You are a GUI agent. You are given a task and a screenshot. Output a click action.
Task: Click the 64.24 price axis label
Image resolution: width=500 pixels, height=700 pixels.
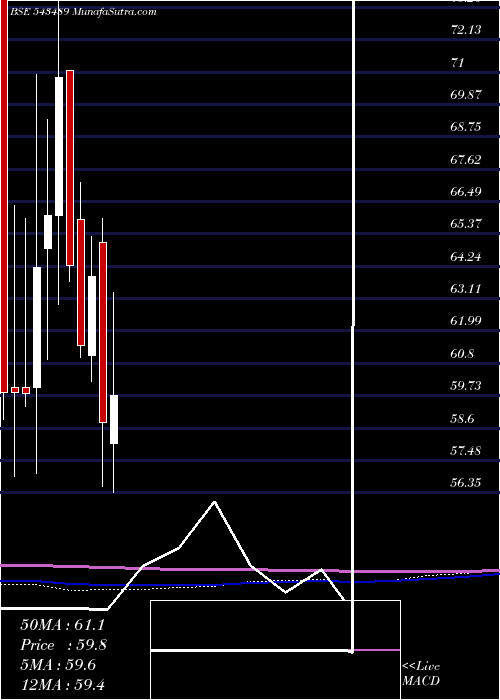point(466,257)
